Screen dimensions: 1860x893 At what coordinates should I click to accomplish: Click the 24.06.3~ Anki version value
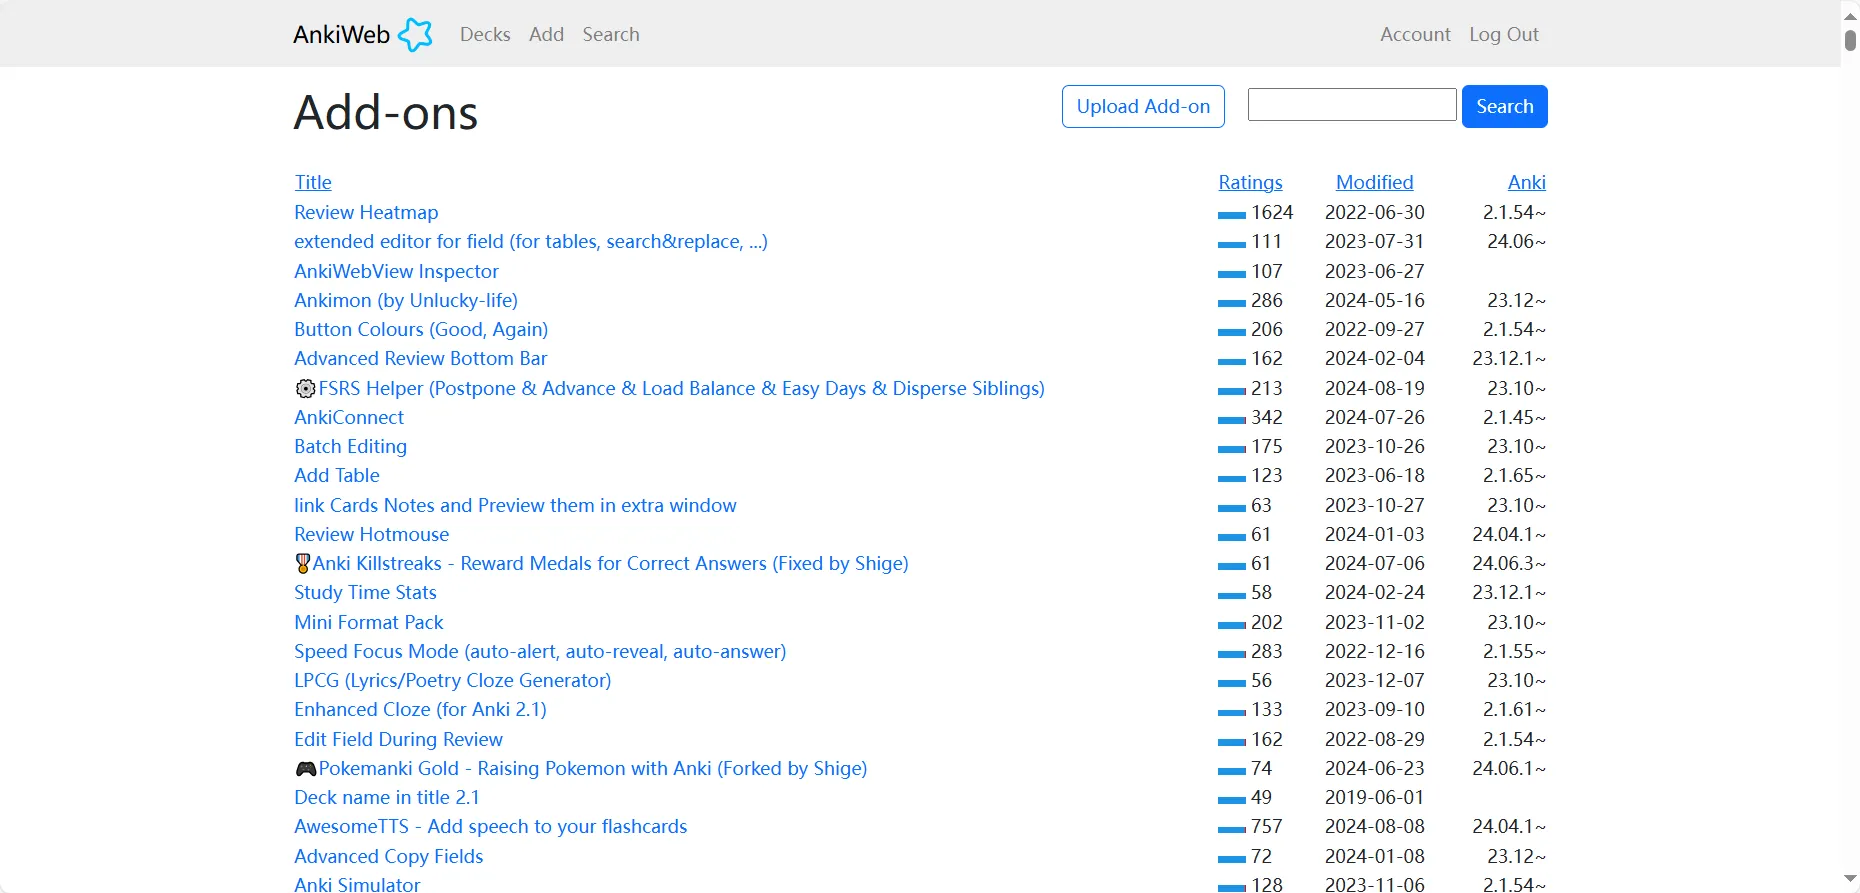coord(1509,563)
